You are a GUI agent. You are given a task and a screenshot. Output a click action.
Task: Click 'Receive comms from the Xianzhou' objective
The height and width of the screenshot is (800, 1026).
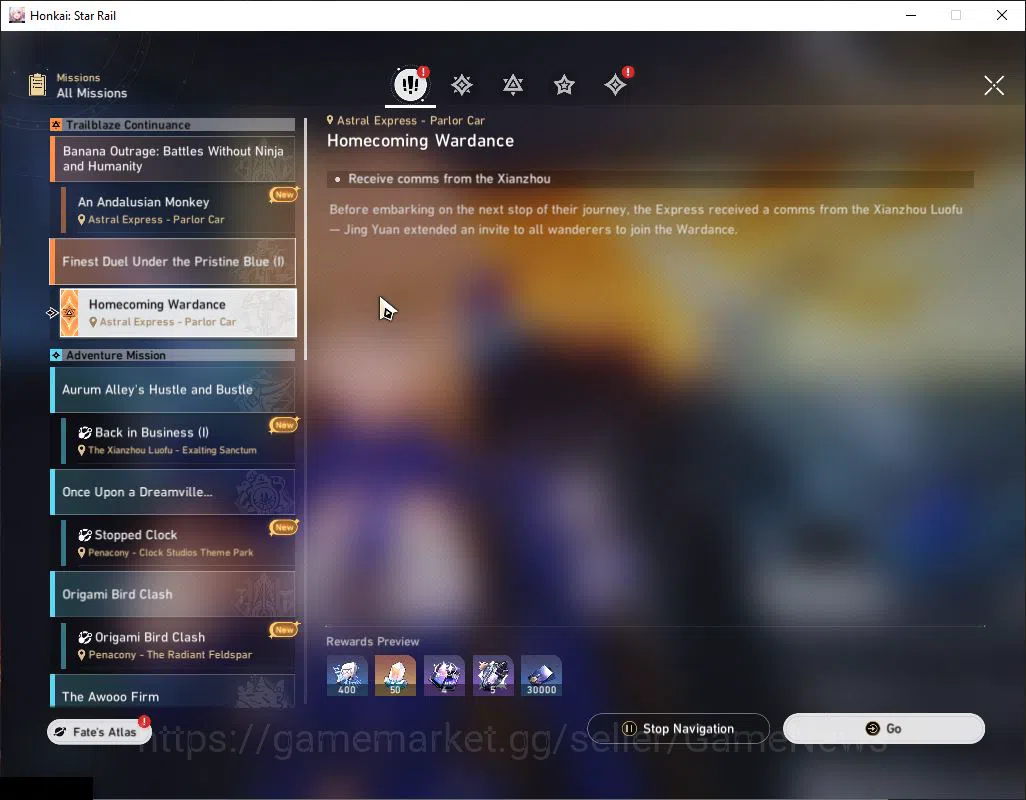coord(650,179)
